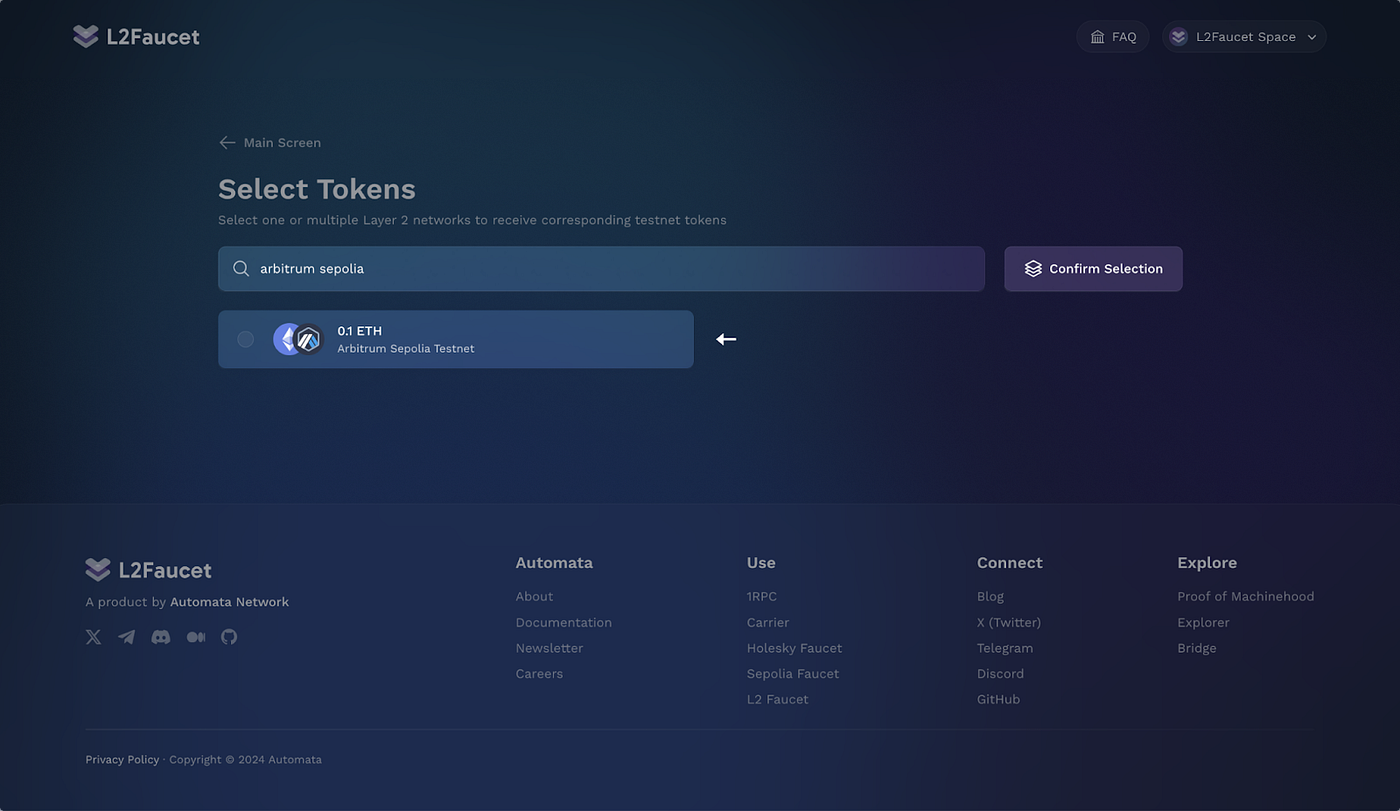
Task: Open the Documentation footer link
Action: click(564, 622)
